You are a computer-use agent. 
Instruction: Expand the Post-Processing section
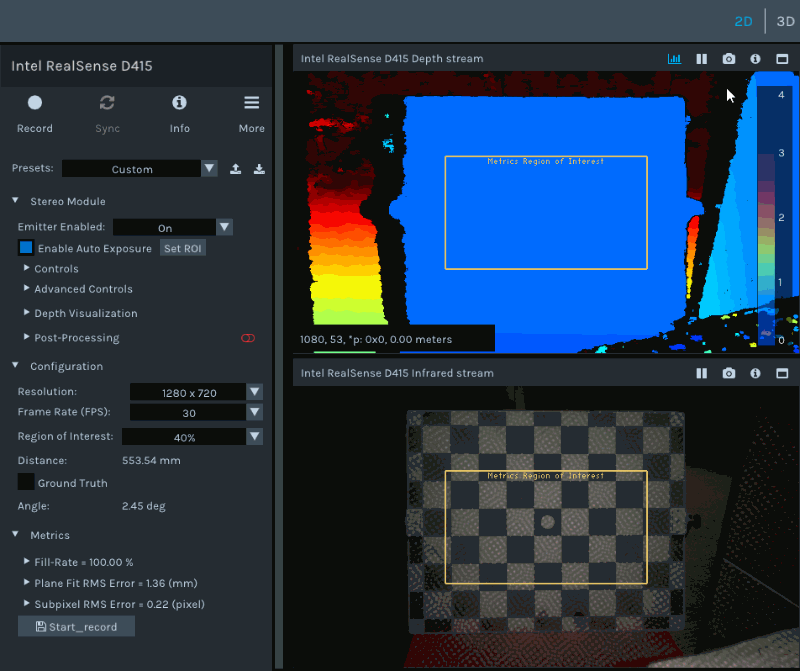click(27, 337)
